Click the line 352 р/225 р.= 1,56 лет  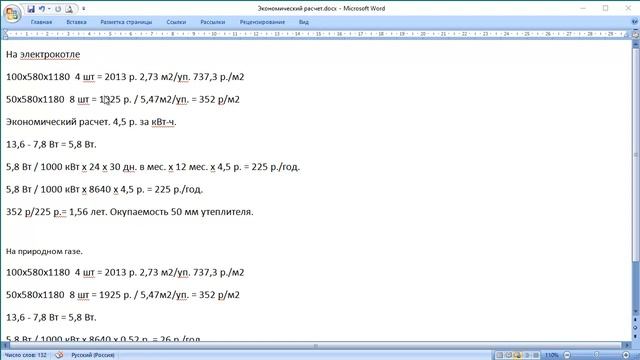130,211
